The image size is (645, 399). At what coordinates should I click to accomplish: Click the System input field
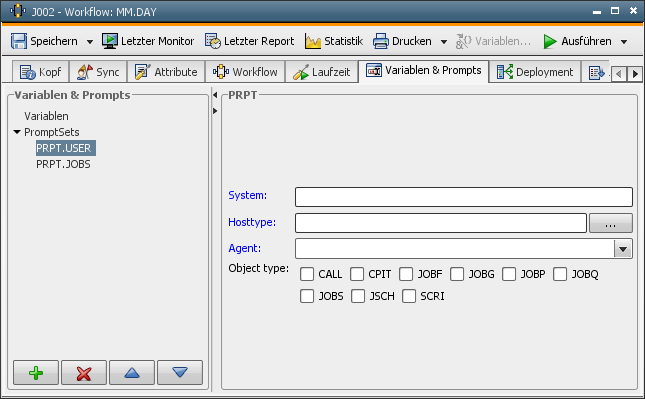464,197
